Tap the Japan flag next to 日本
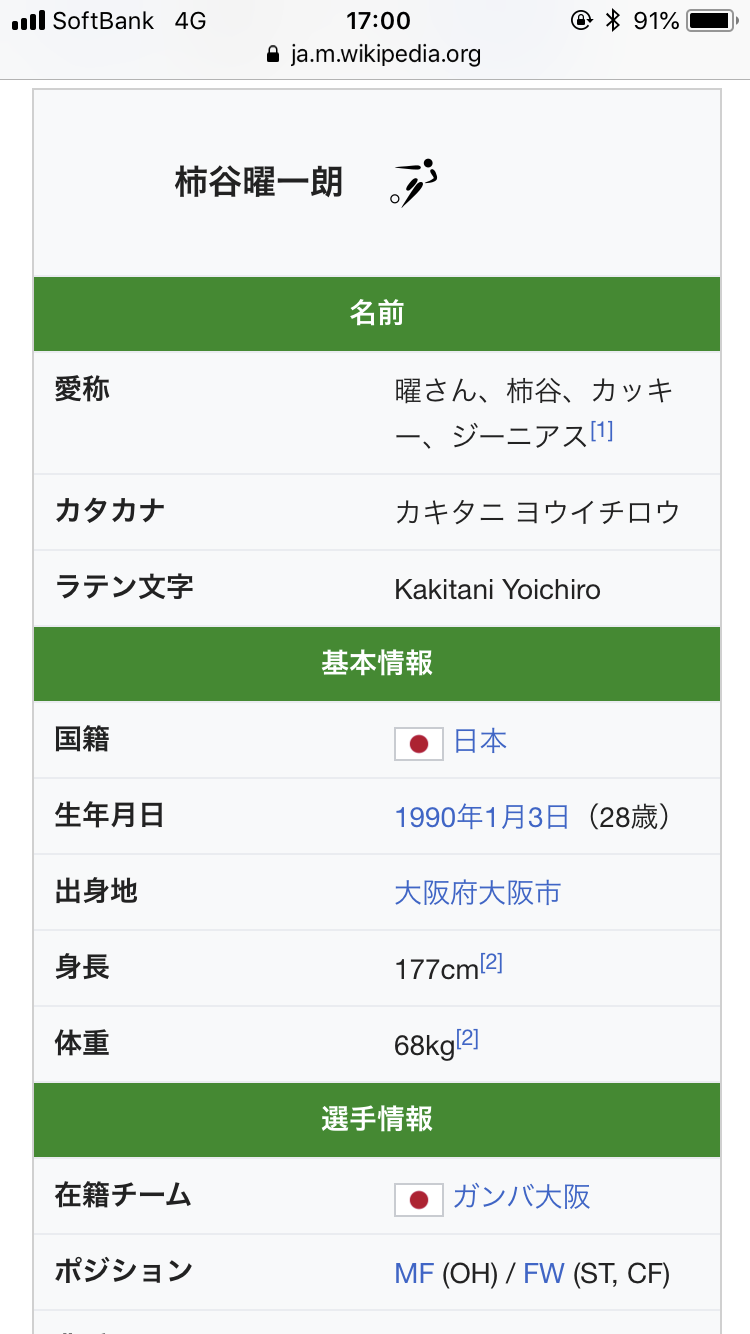 click(419, 743)
